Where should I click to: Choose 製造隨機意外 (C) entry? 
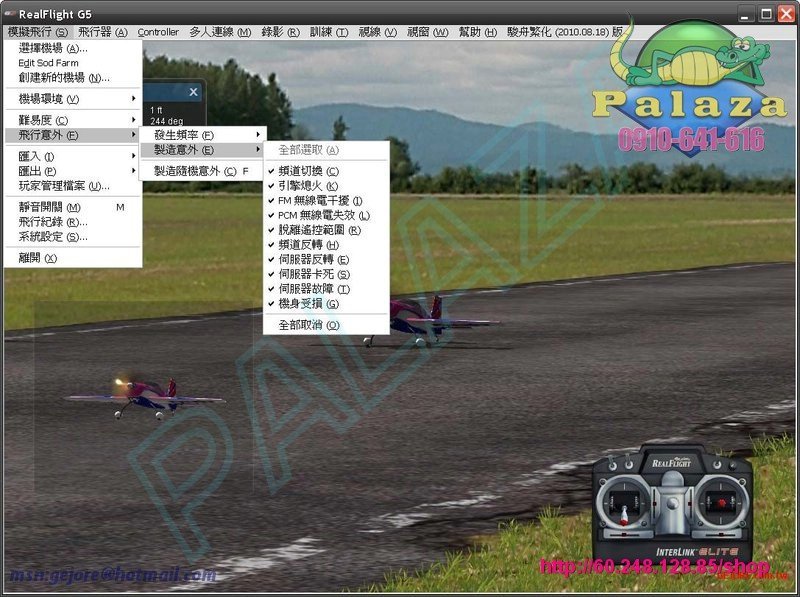coord(203,171)
